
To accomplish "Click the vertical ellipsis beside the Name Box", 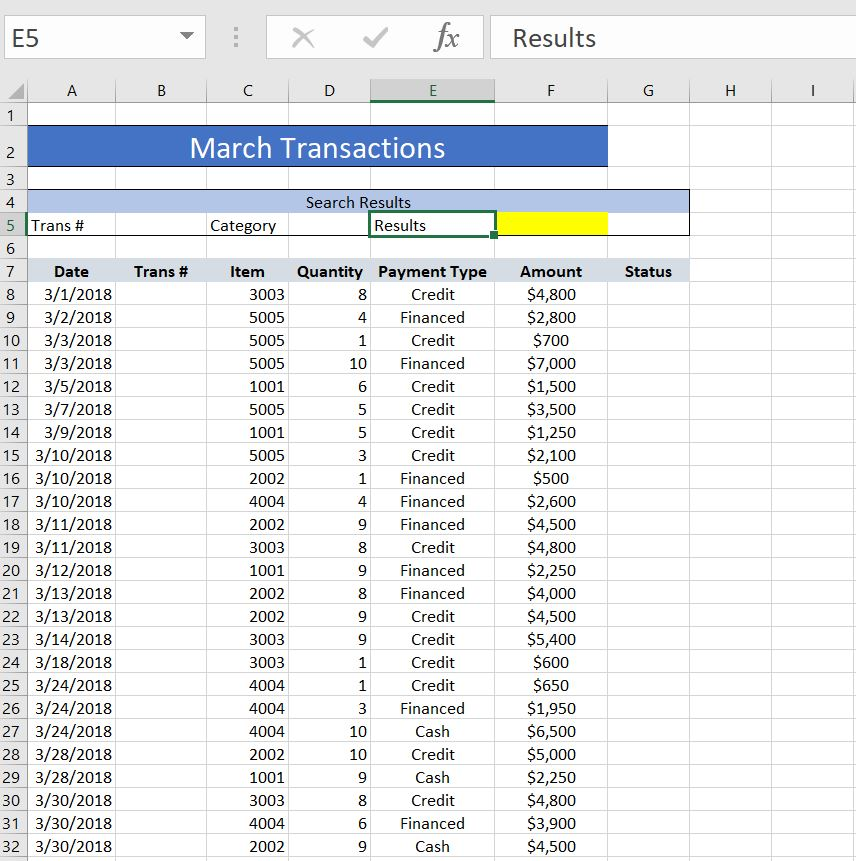I will [237, 38].
